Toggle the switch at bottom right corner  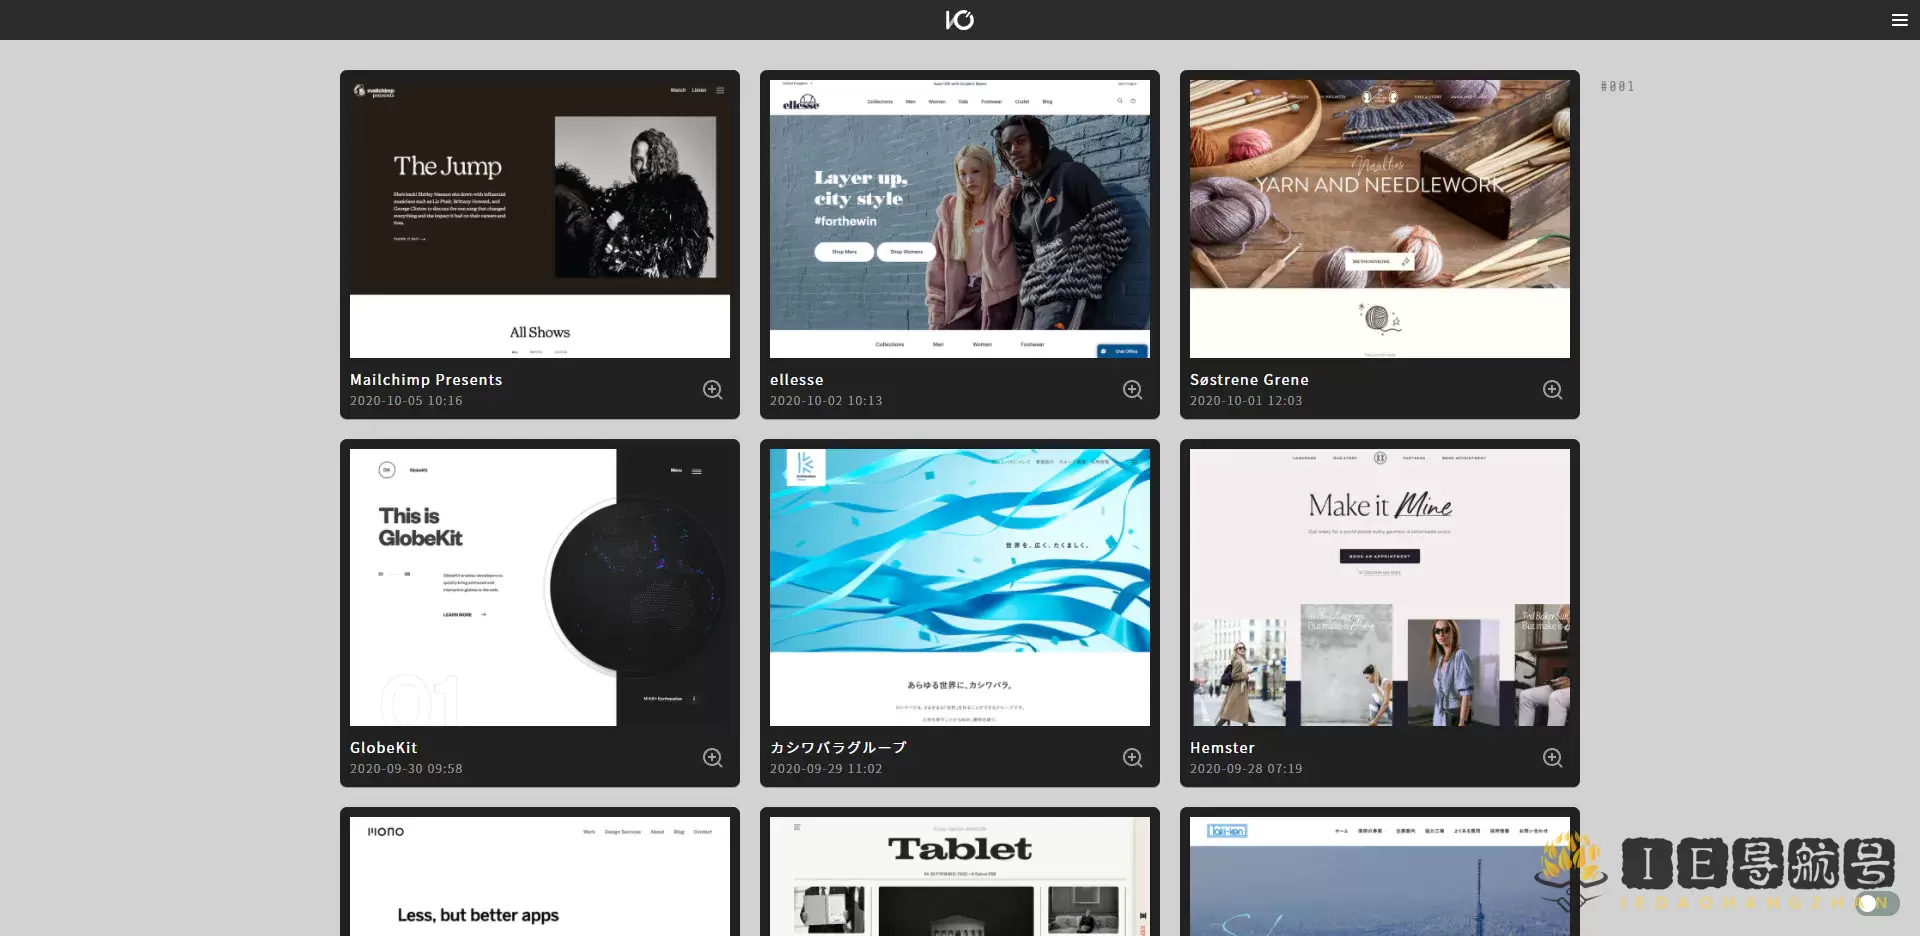click(x=1876, y=903)
